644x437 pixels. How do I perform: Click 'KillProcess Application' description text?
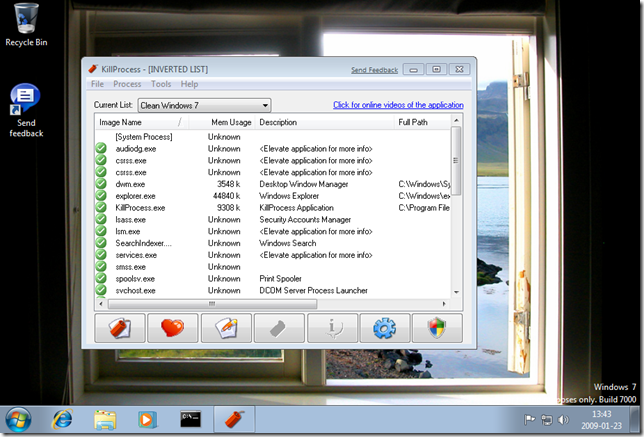297,208
